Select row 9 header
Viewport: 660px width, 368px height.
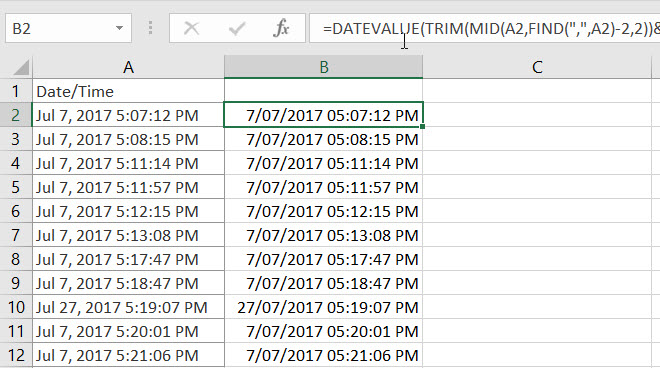pos(16,283)
